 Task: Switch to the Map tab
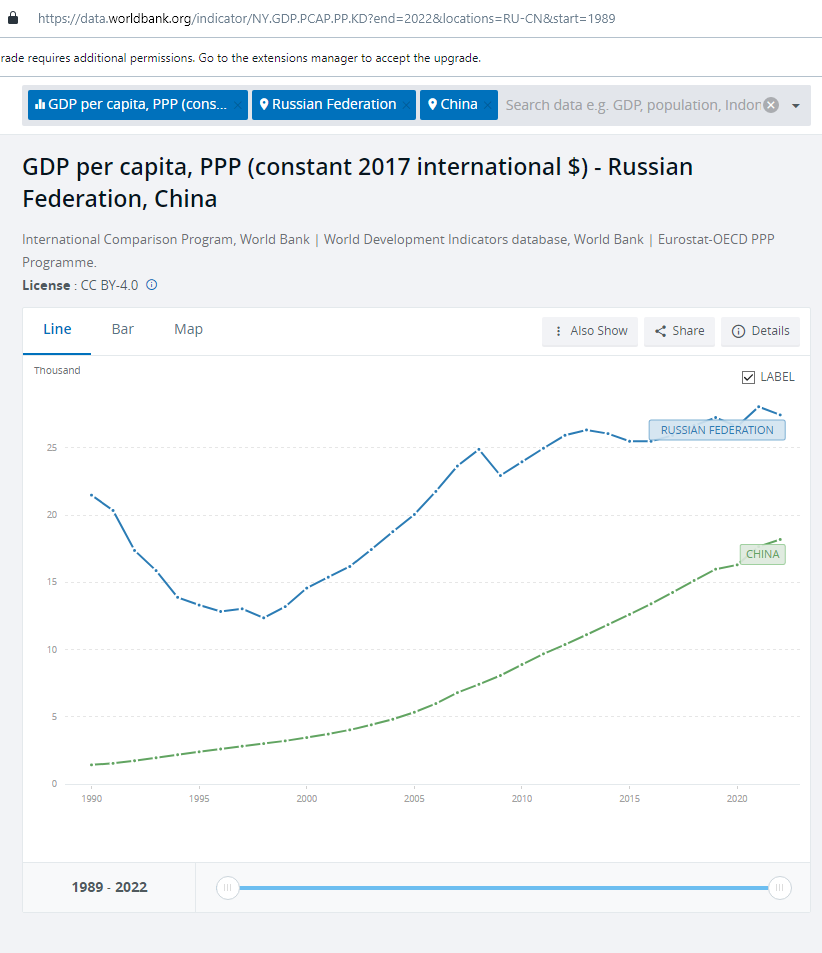188,329
